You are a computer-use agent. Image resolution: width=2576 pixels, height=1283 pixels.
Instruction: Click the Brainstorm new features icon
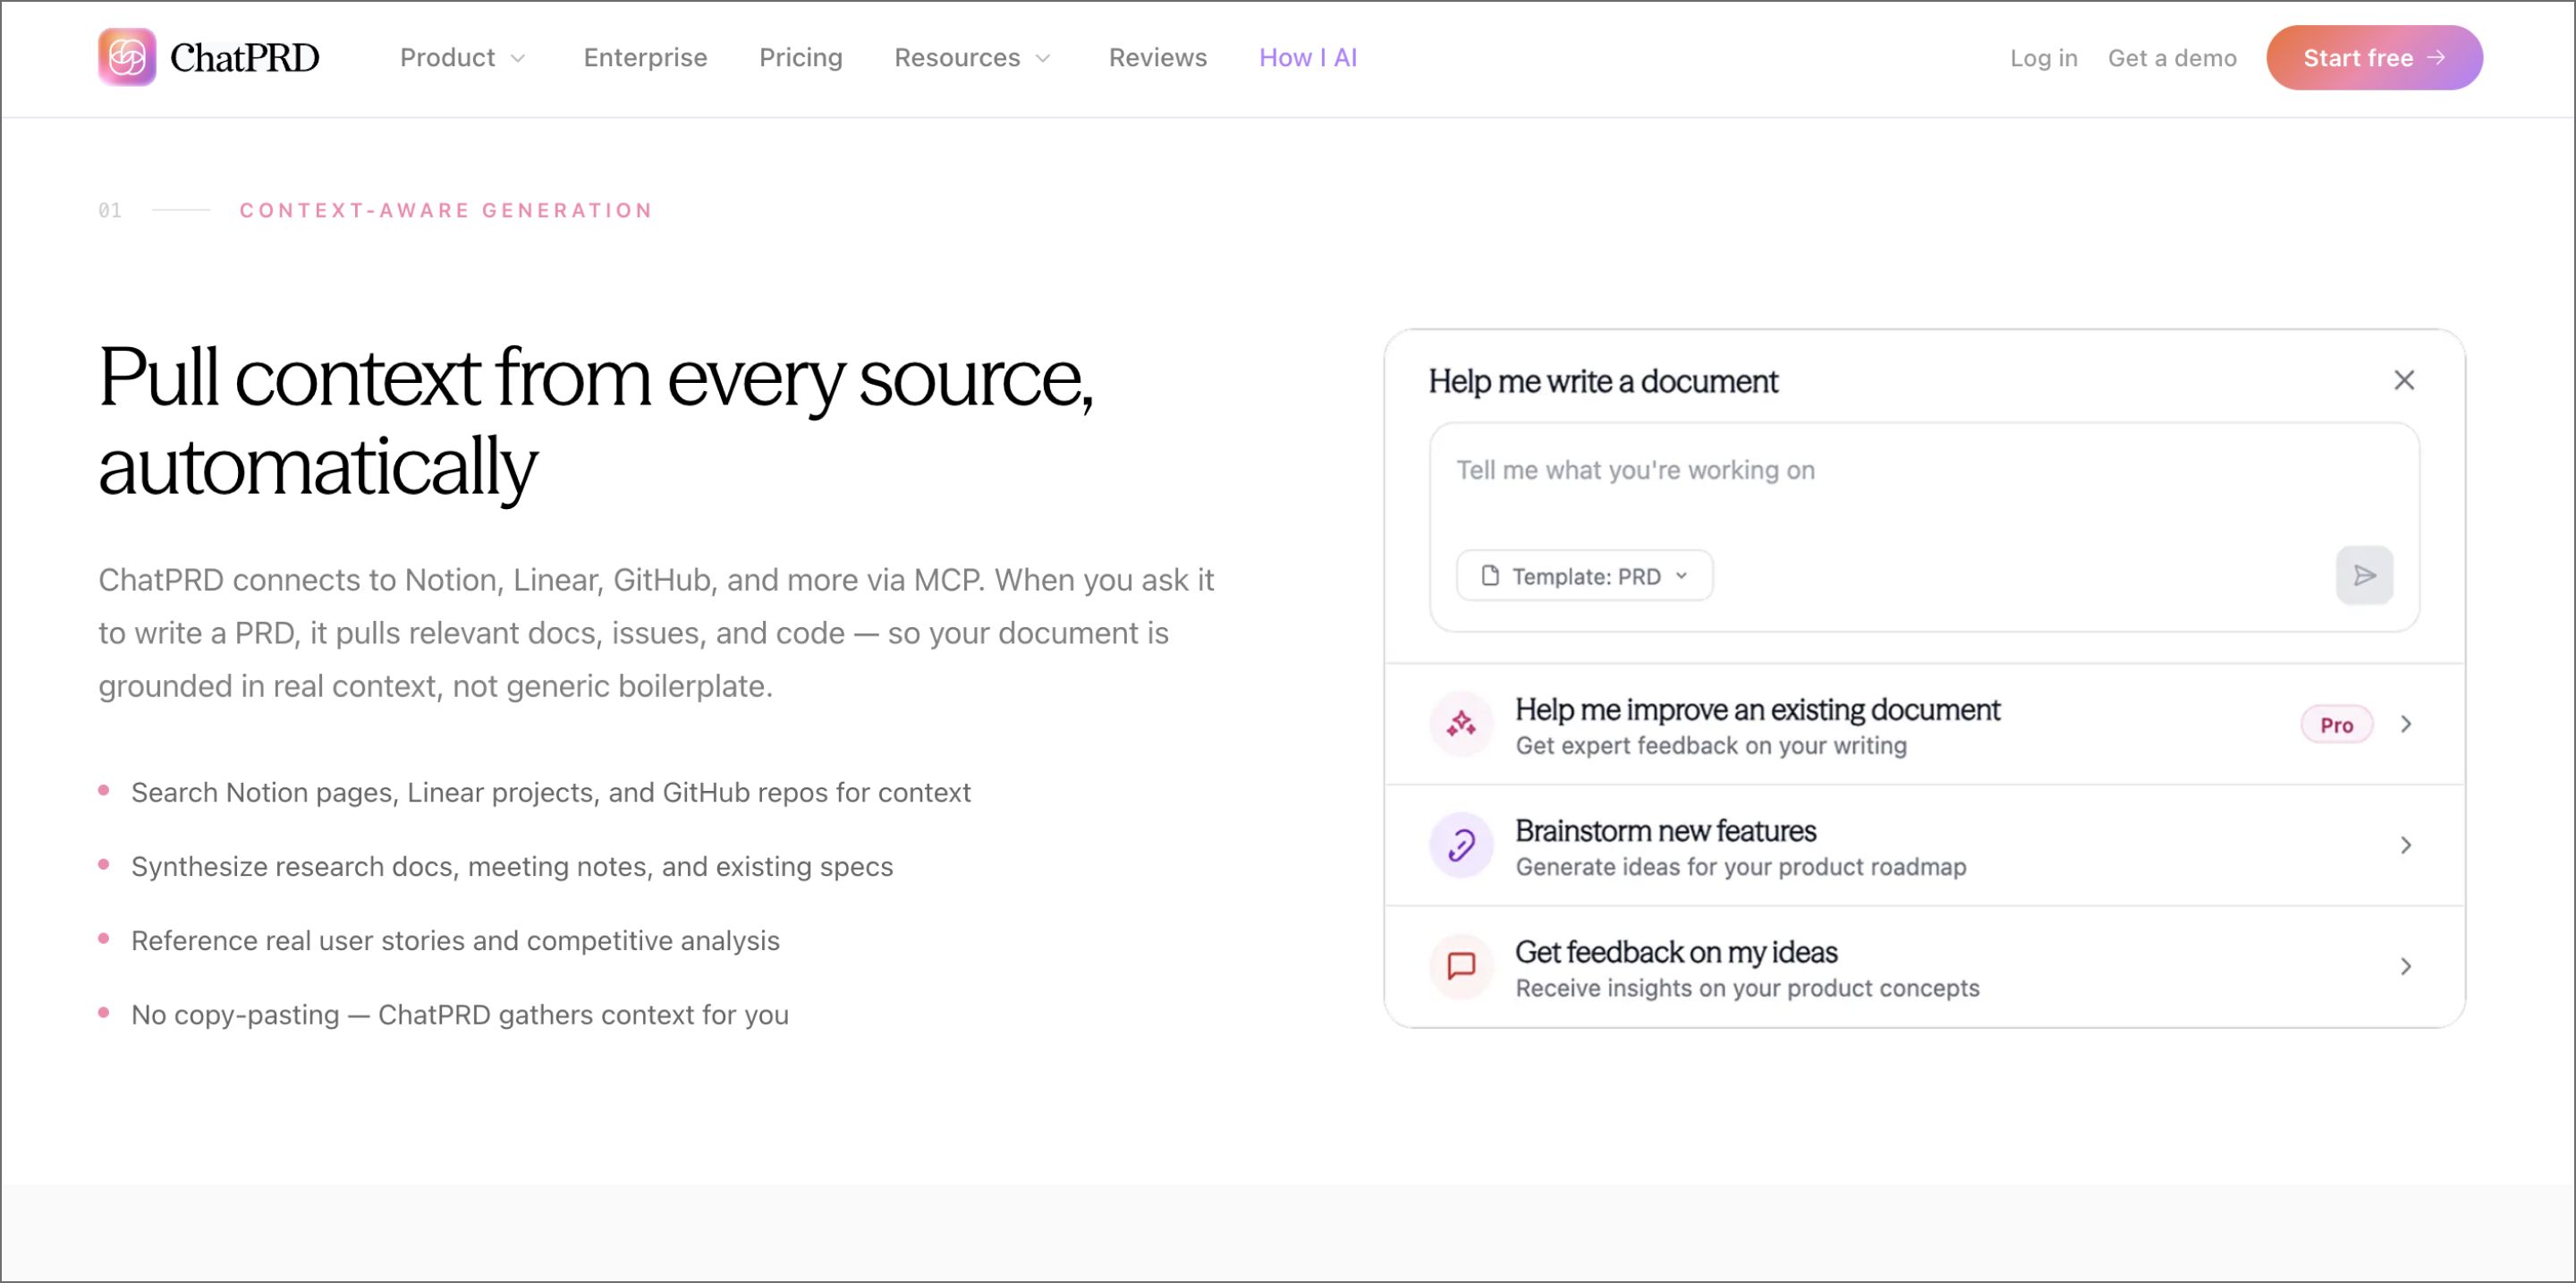click(x=1461, y=846)
